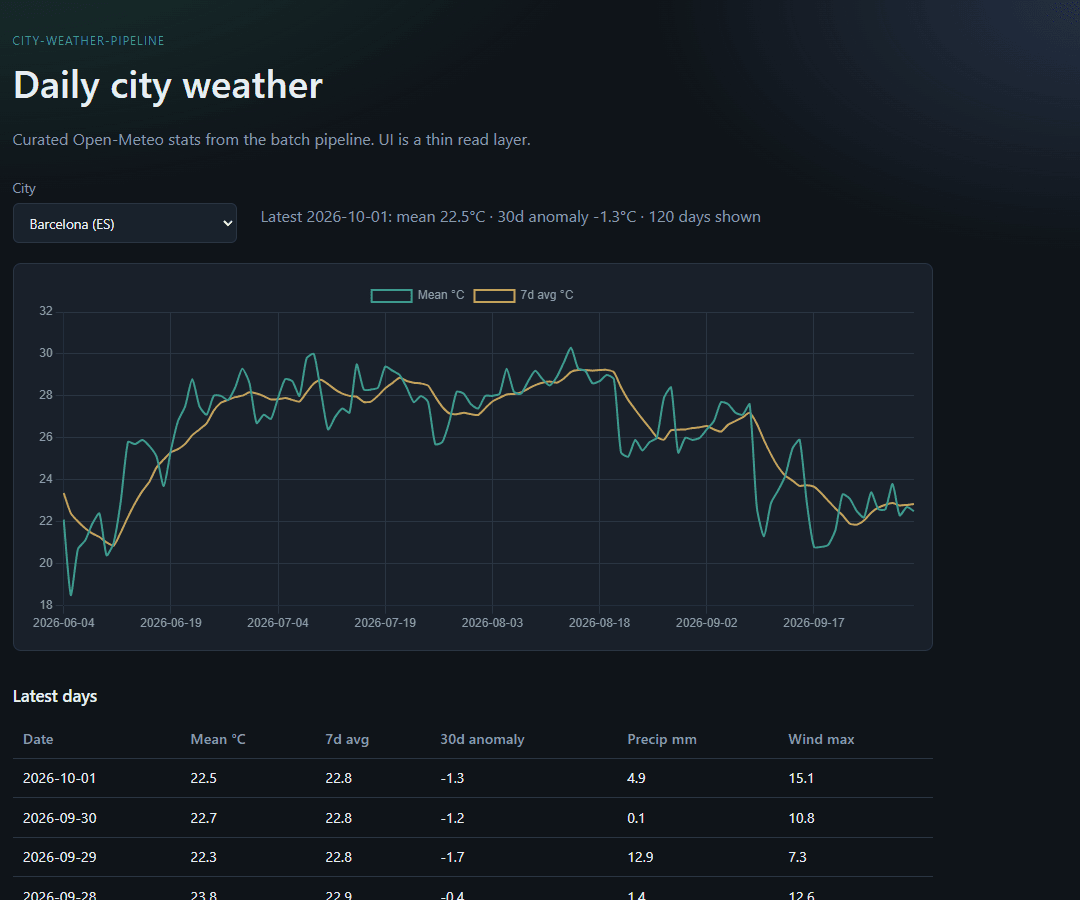The height and width of the screenshot is (900, 1080).
Task: Click the 2026-08-18 x-axis label
Action: point(599,622)
